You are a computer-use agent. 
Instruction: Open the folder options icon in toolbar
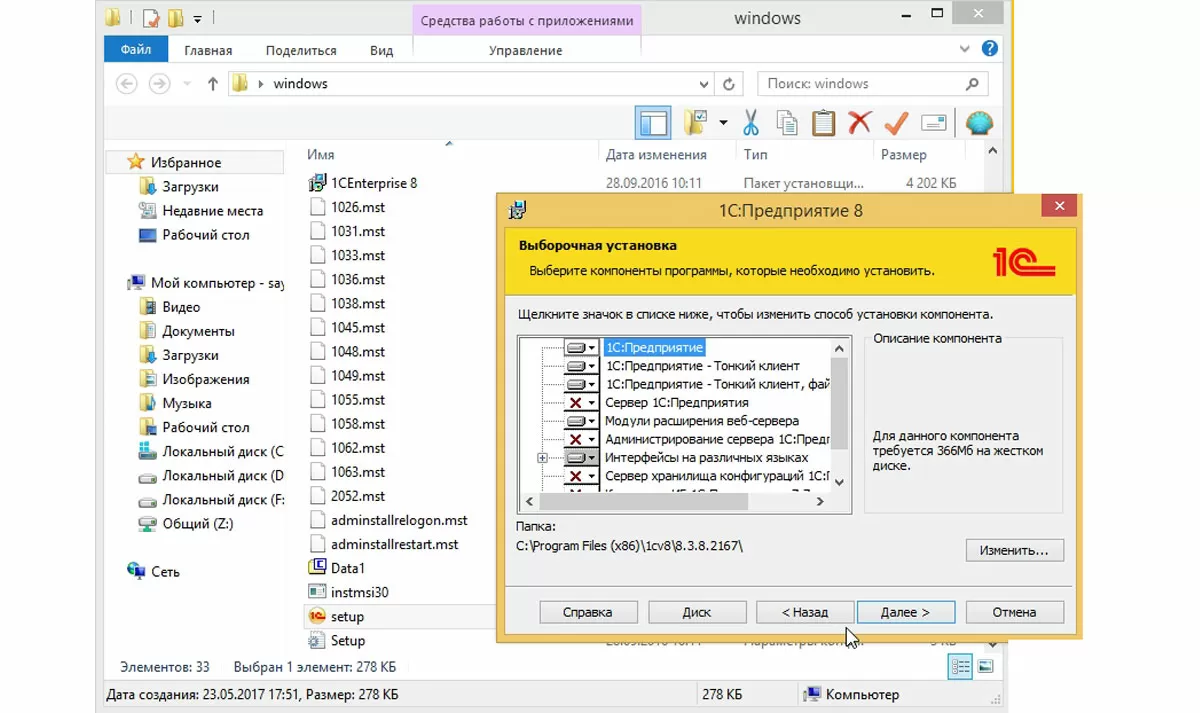(x=696, y=123)
